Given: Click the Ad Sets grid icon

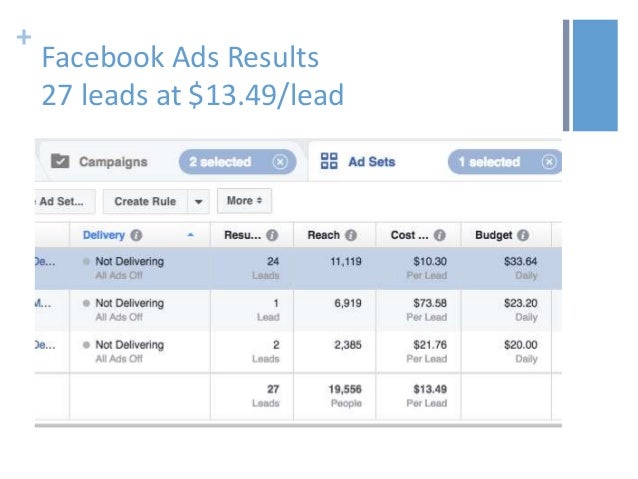Looking at the screenshot, I should (329, 161).
